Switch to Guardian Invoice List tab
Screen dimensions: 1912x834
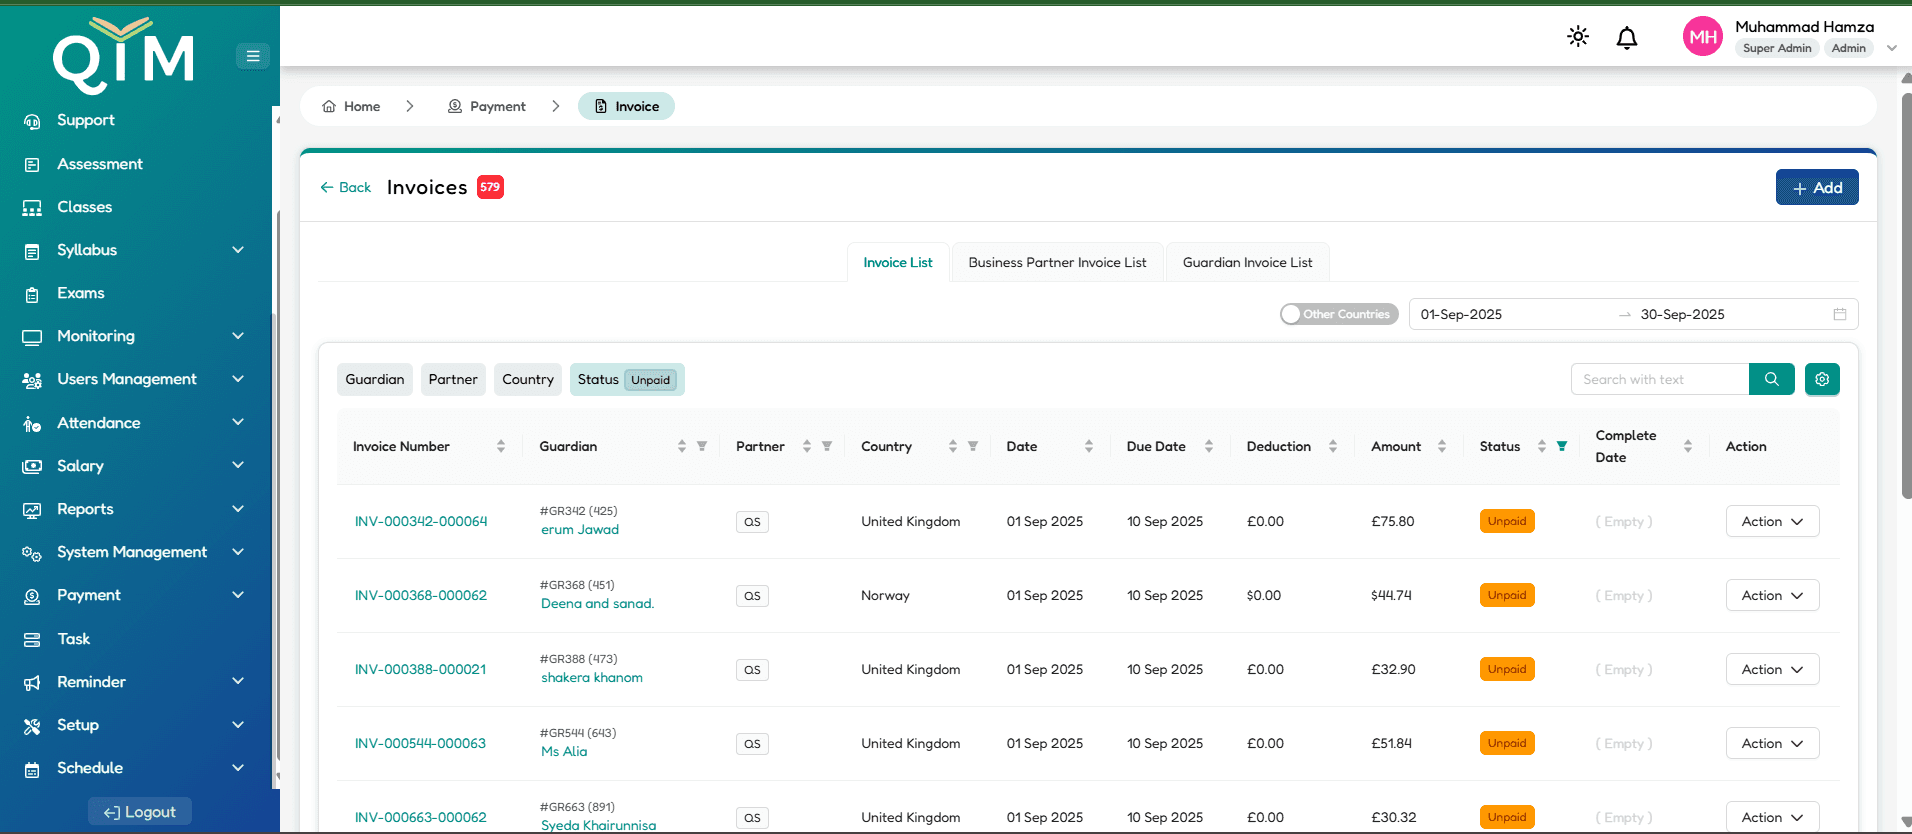[1247, 262]
